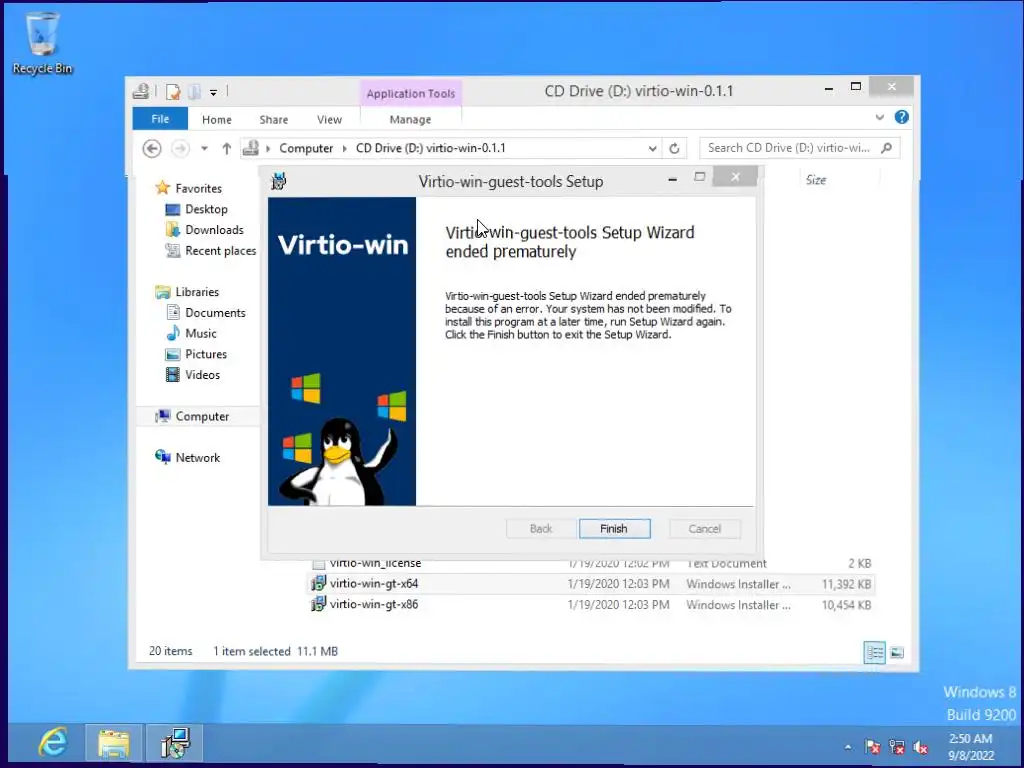
Task: Open Music library
Action: (200, 333)
